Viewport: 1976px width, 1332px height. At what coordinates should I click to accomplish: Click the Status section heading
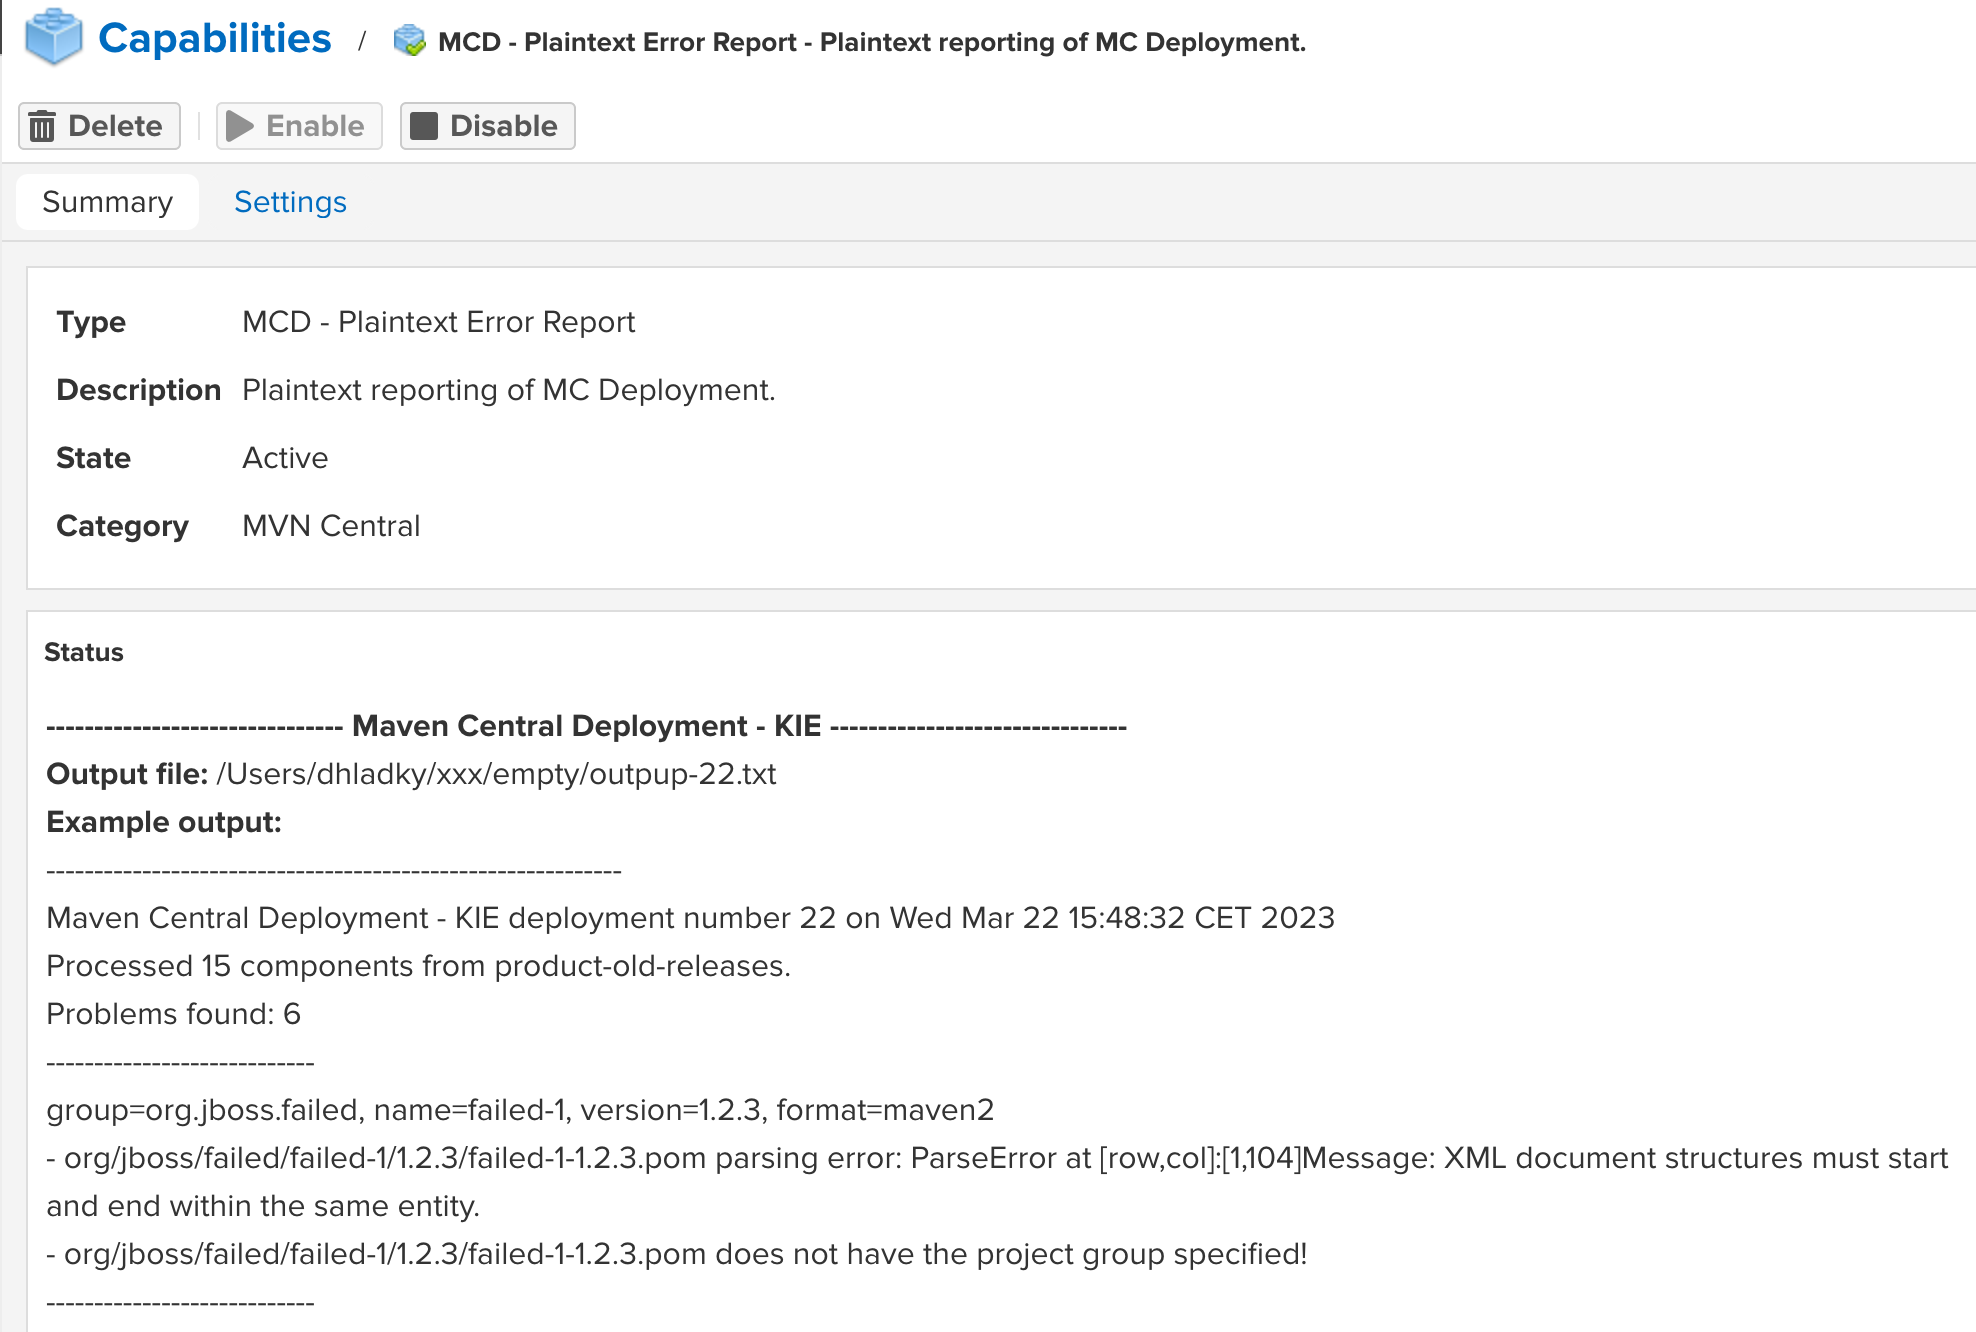[x=84, y=652]
